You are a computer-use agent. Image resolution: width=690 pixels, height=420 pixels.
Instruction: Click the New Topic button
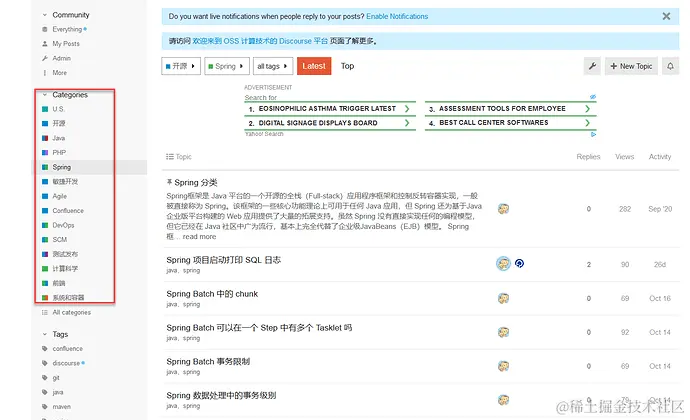[631, 66]
